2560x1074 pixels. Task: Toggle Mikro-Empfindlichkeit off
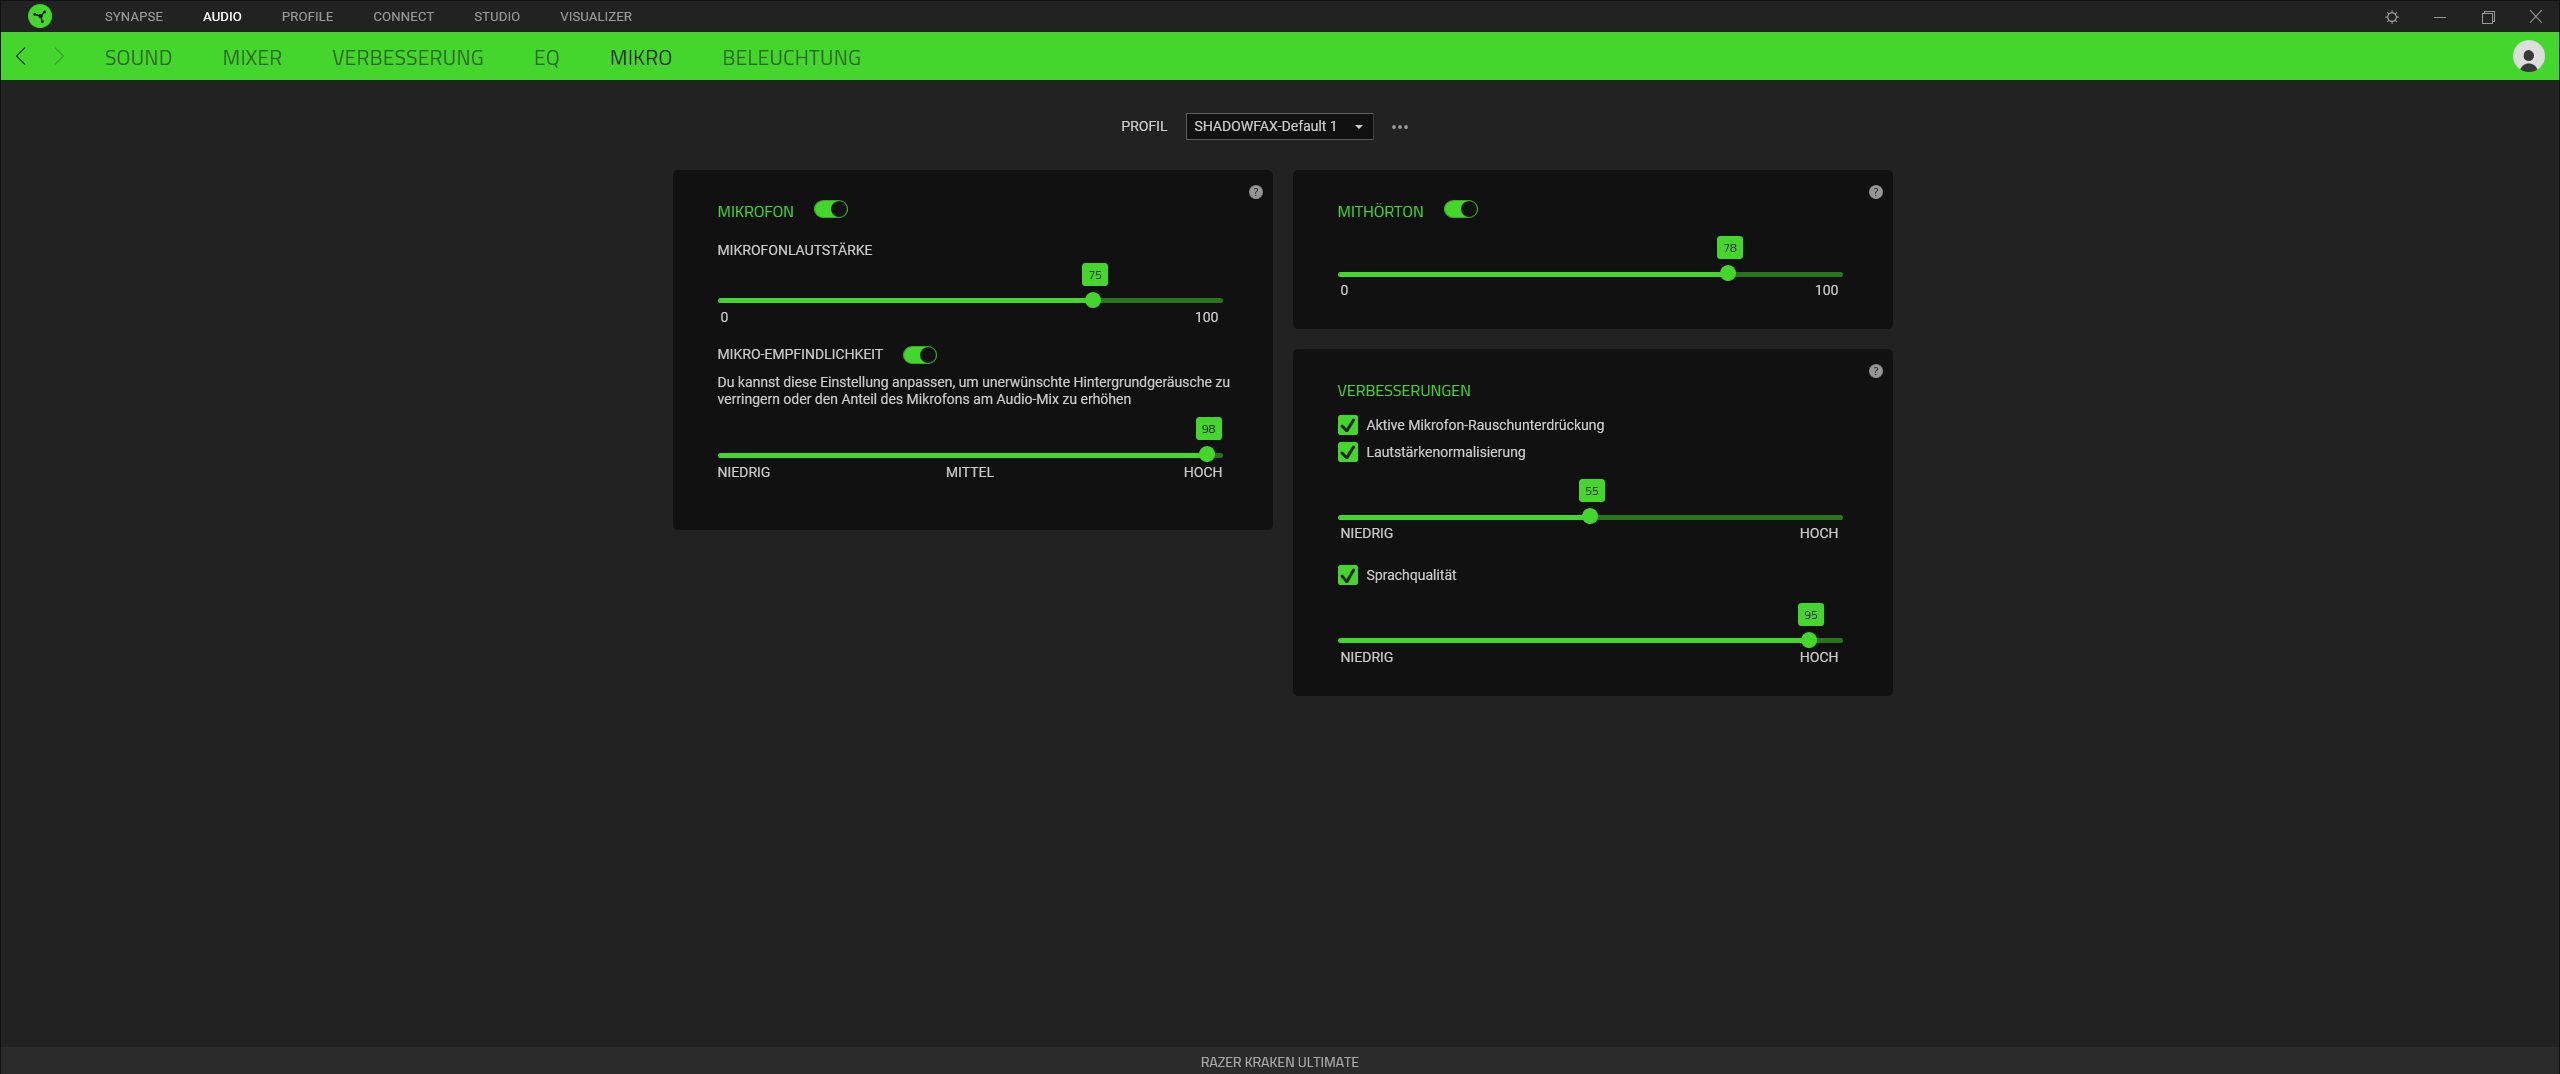[919, 355]
